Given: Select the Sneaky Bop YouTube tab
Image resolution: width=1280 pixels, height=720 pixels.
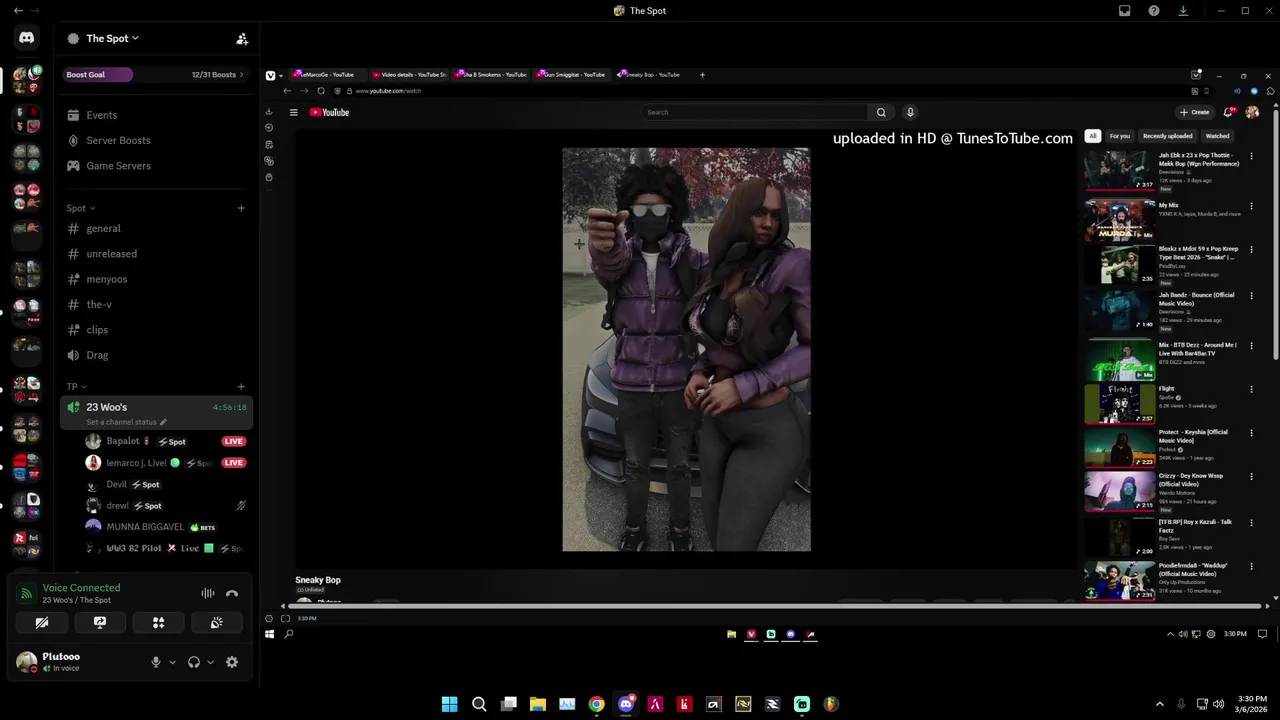Looking at the screenshot, I should 651,75.
